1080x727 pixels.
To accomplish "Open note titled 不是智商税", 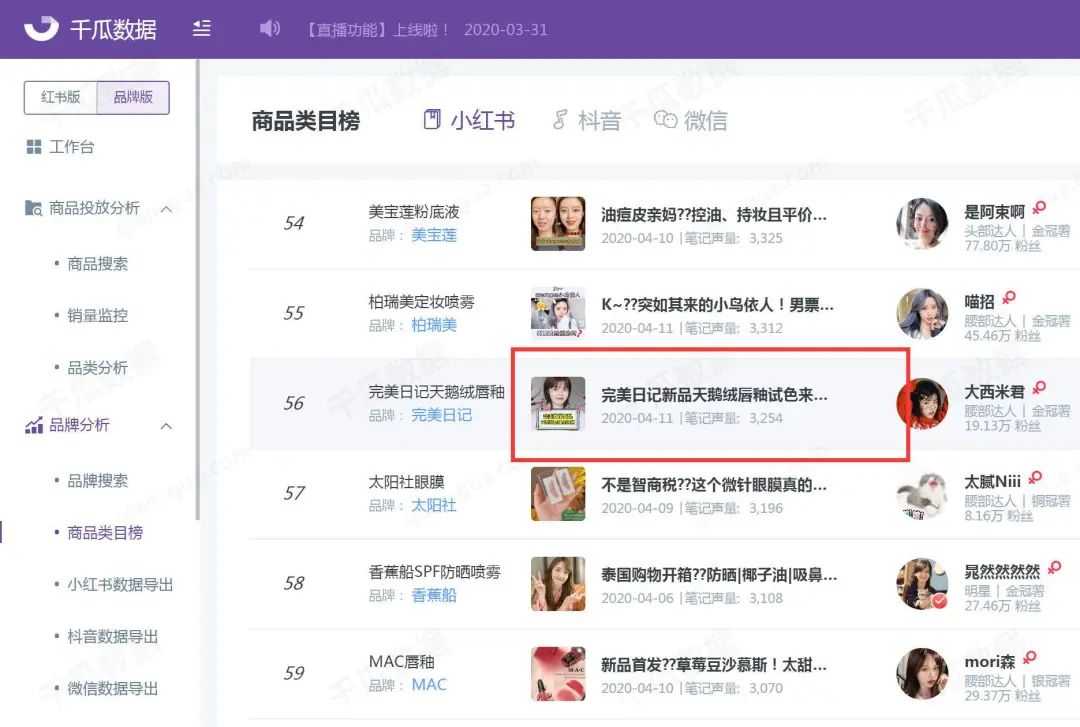I will [714, 485].
